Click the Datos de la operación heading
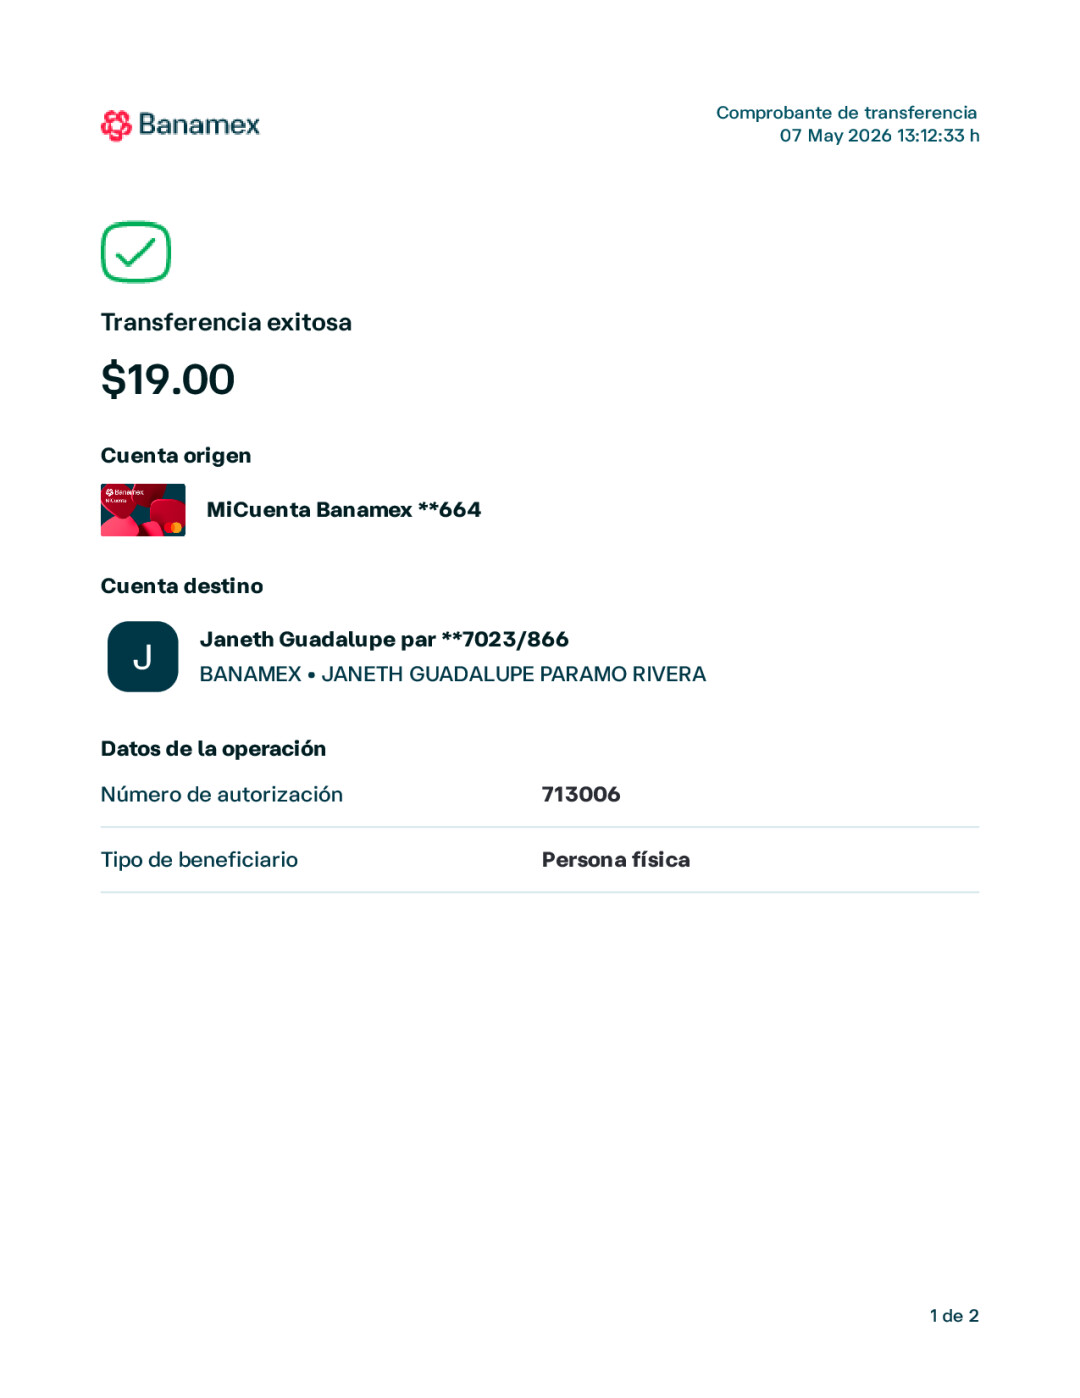 coord(213,749)
